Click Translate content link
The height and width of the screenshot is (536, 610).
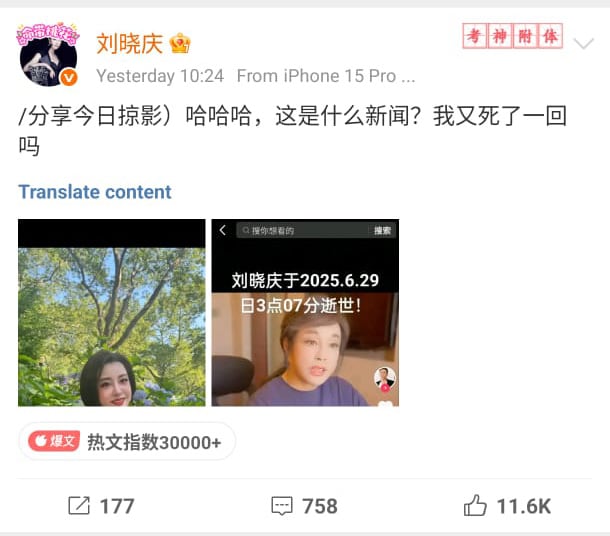click(x=95, y=192)
